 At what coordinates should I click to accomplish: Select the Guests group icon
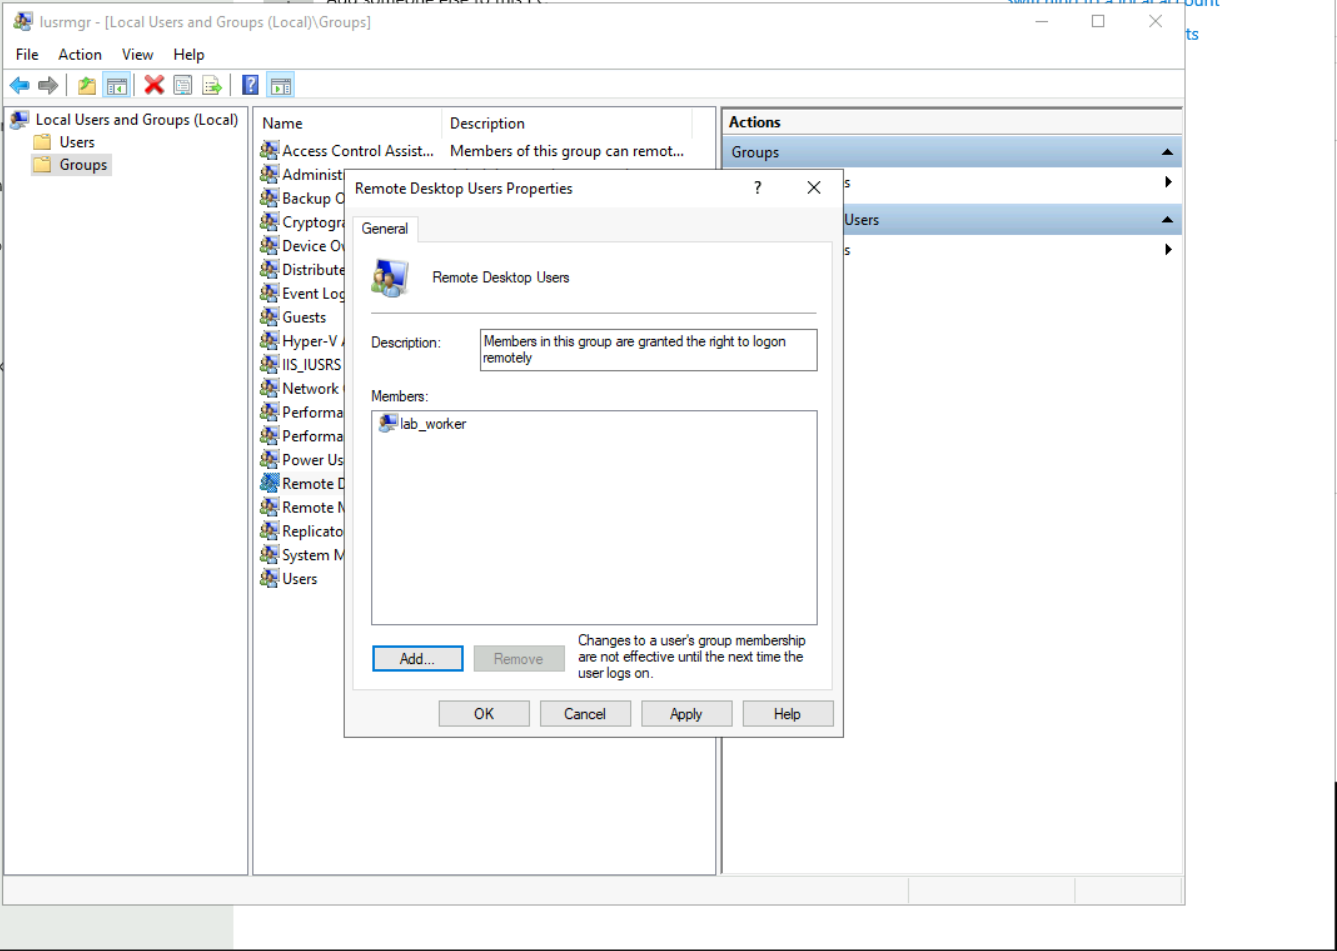click(x=269, y=317)
